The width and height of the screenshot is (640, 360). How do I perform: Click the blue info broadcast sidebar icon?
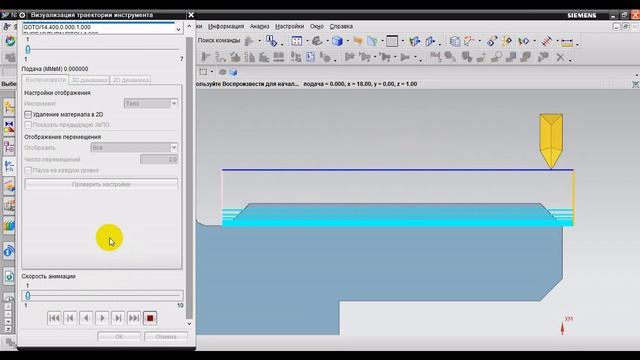[x=9, y=251]
